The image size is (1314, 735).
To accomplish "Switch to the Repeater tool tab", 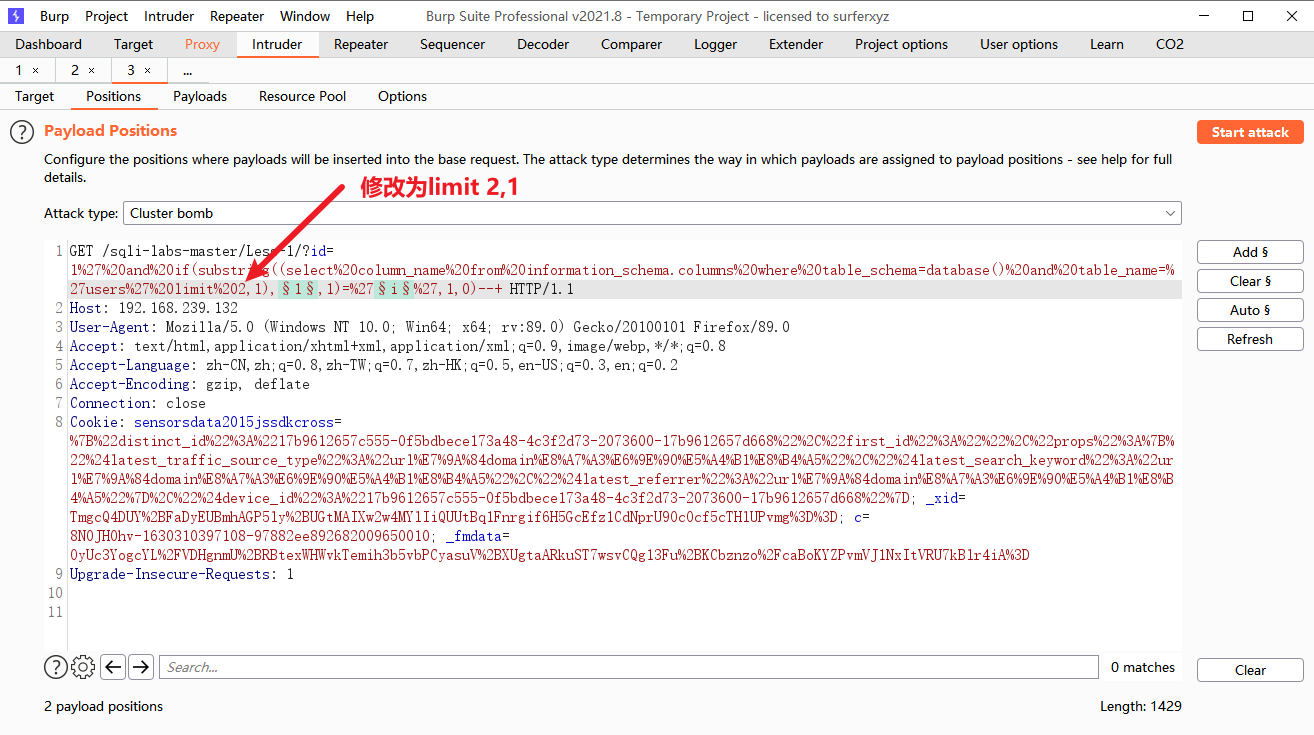I will coord(361,44).
